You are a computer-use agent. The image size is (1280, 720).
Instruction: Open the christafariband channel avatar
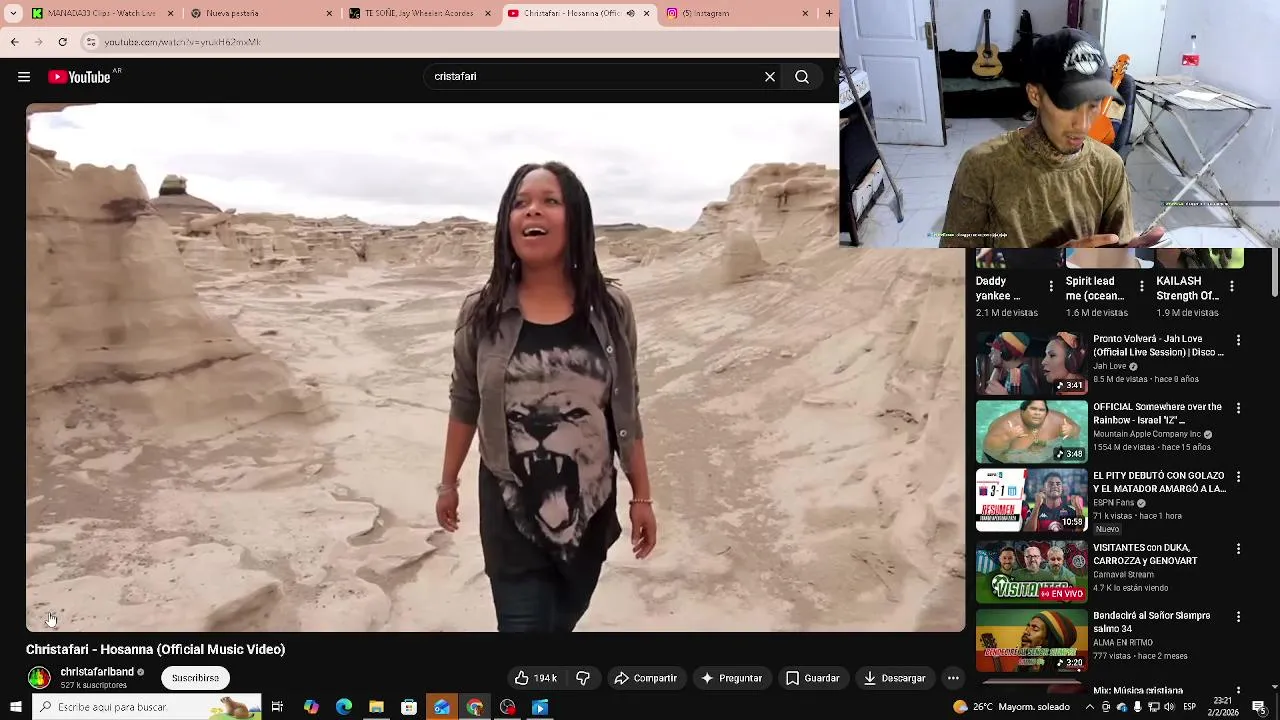coord(39,678)
